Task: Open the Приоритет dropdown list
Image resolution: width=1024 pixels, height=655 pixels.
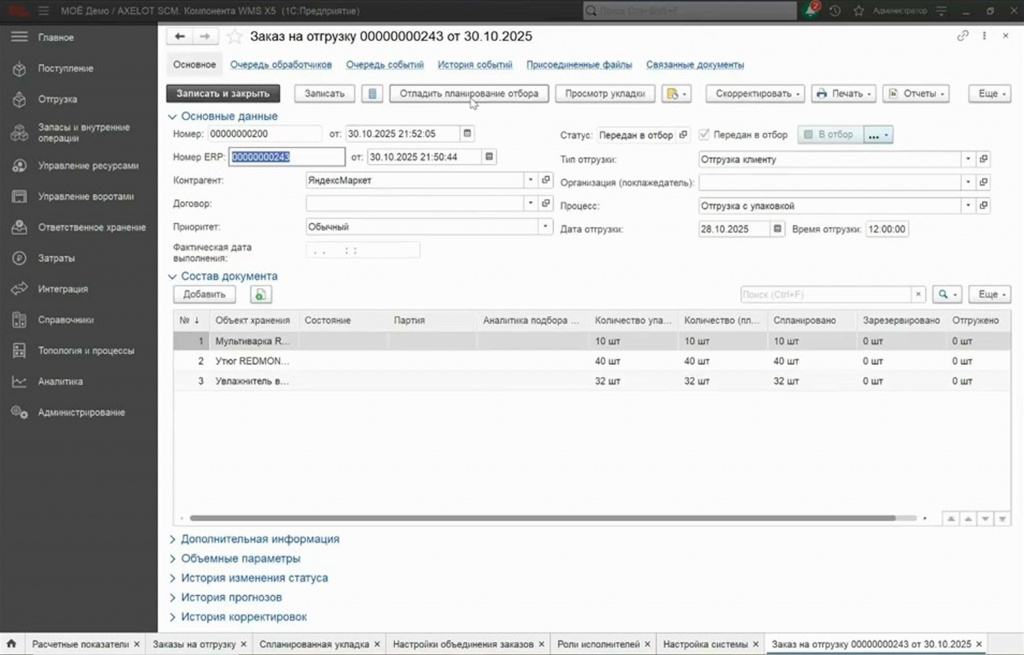Action: pyautogui.click(x=545, y=227)
